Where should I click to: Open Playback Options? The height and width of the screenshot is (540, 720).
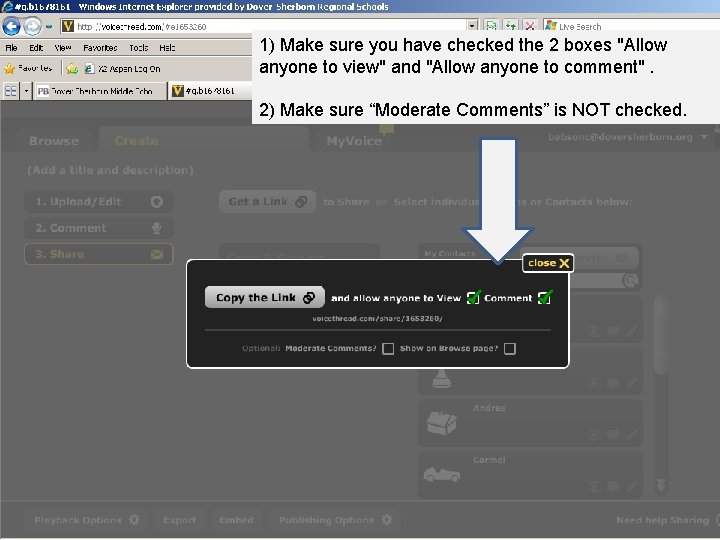pos(86,520)
